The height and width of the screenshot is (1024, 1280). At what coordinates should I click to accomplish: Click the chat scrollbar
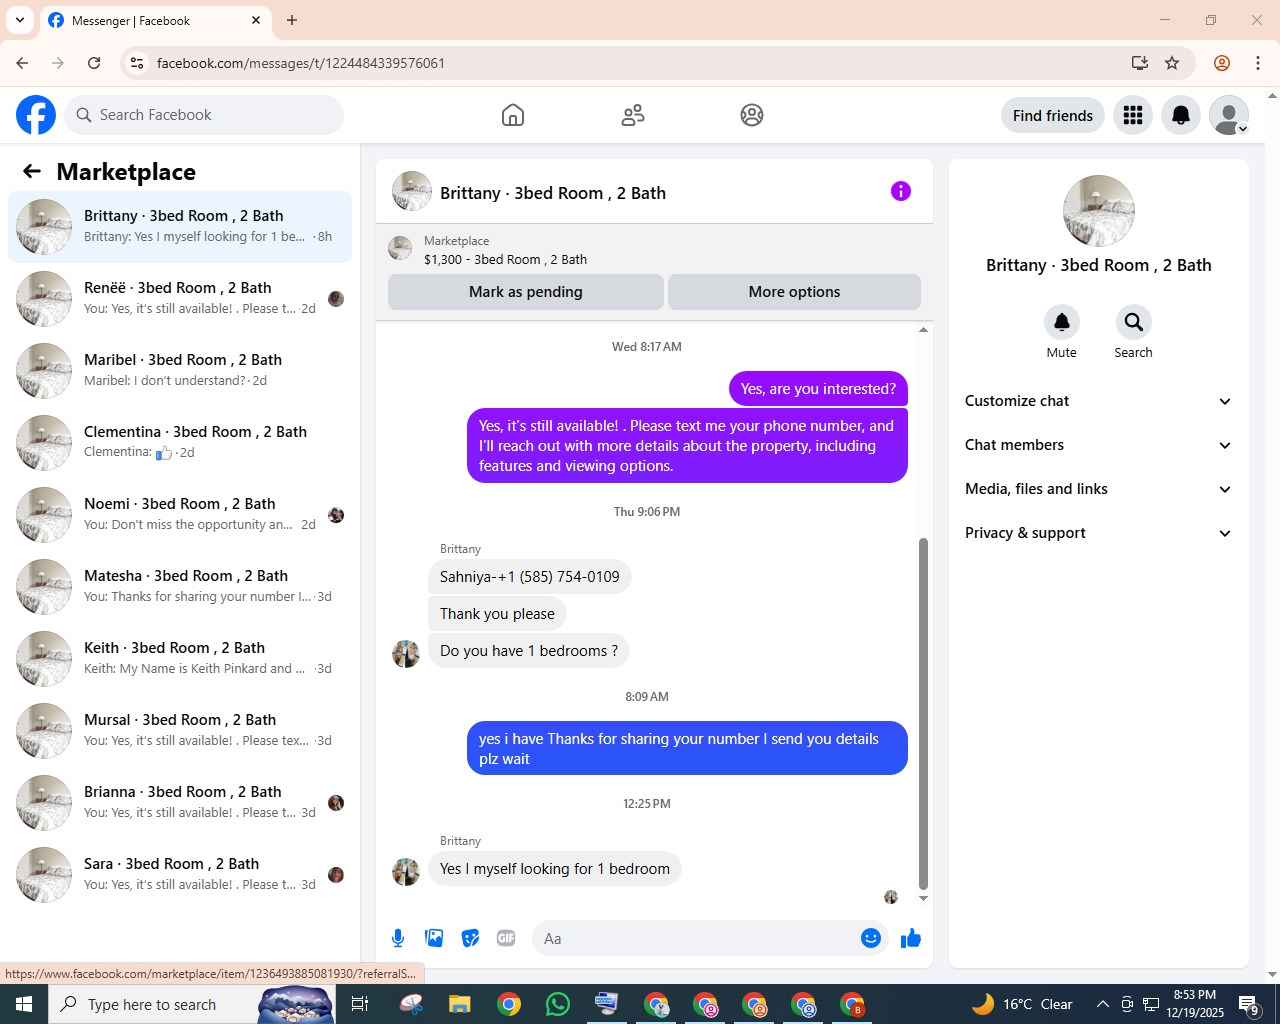[x=923, y=713]
